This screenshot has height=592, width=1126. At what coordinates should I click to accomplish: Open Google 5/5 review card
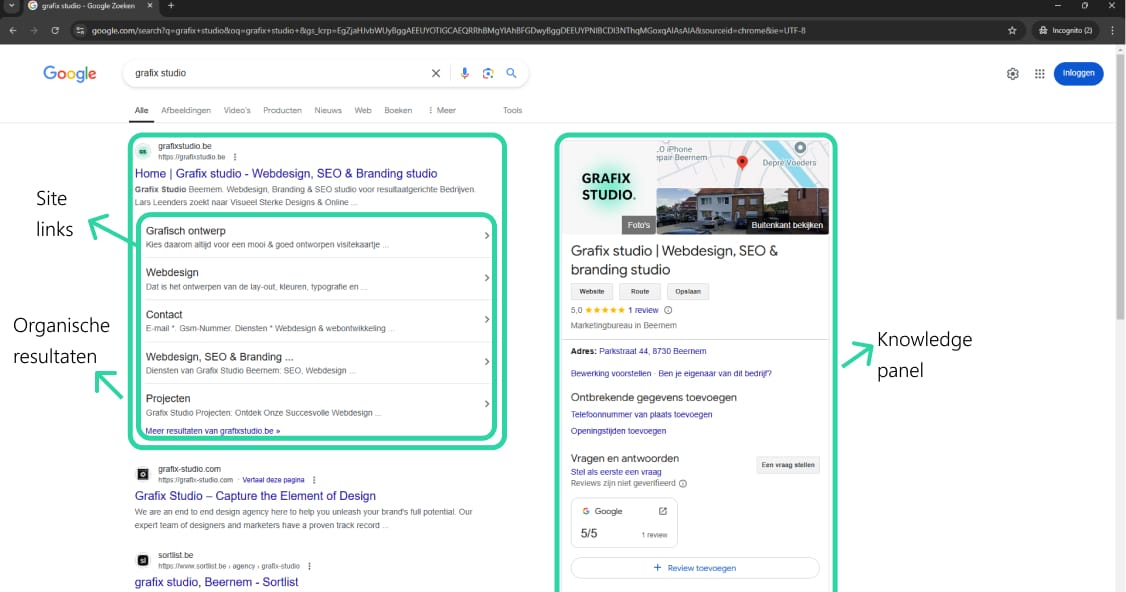(624, 522)
